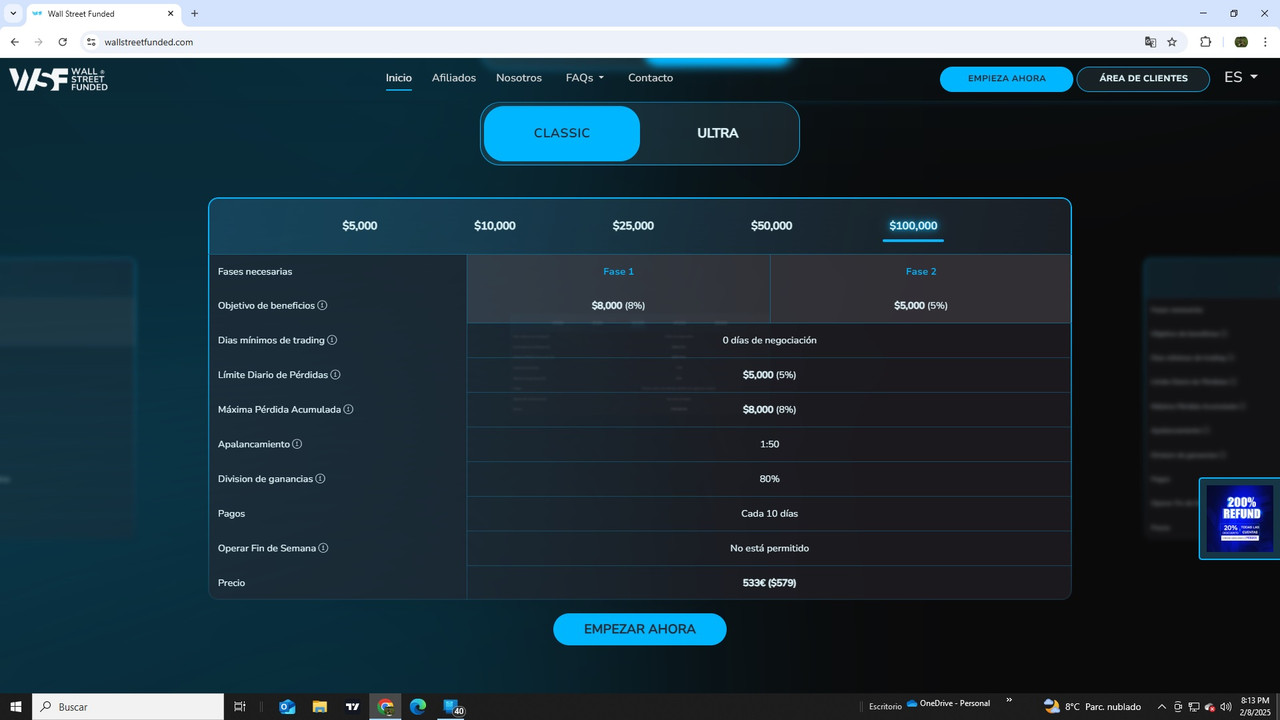1280x720 pixels.
Task: Open the ES language dropdown
Action: (x=1241, y=77)
